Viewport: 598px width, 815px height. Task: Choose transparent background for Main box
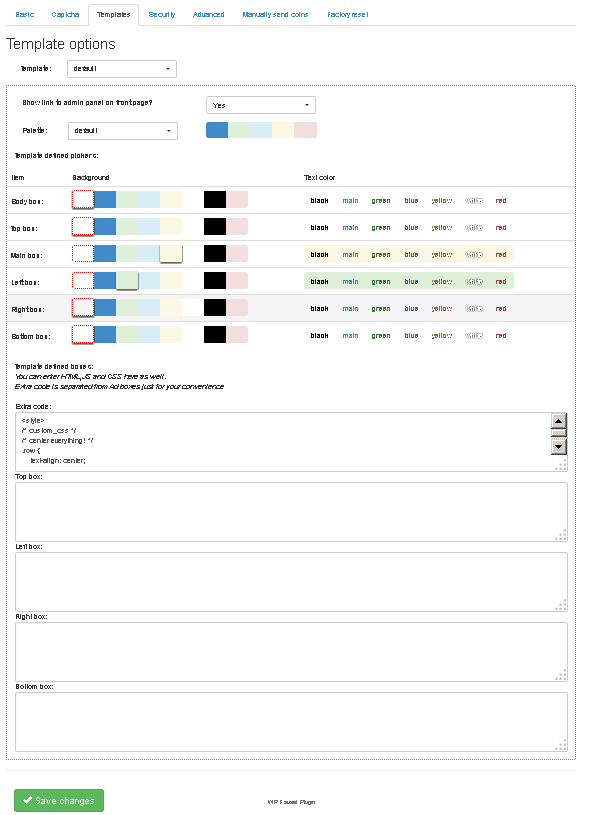point(83,254)
